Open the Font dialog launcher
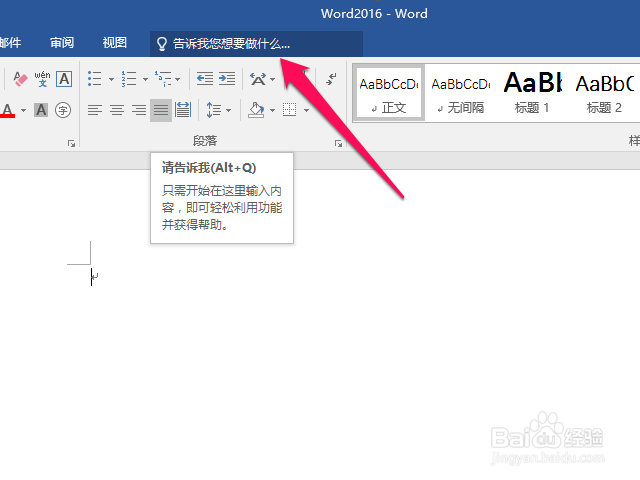640x480 pixels. 71,143
